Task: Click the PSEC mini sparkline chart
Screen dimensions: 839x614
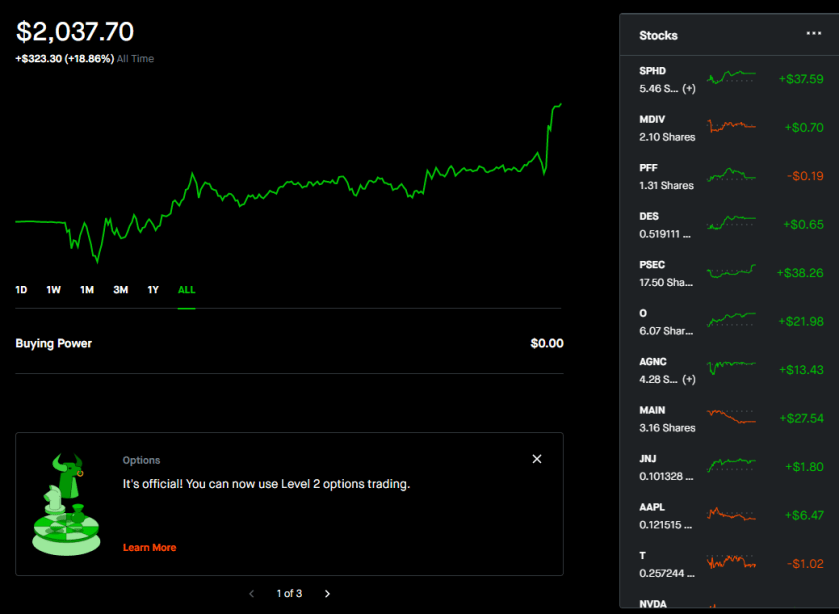Action: [x=731, y=272]
